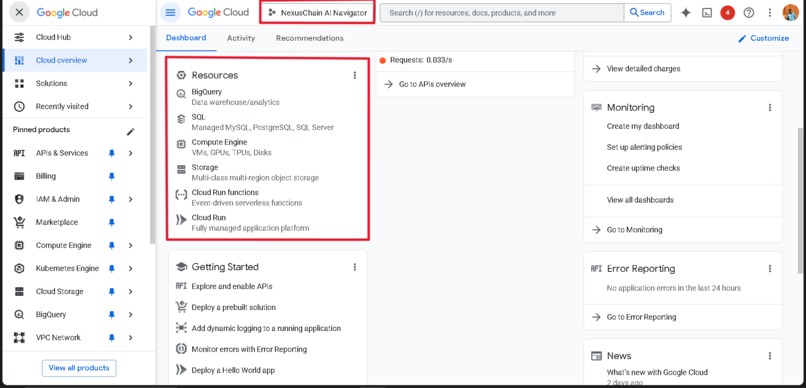Image resolution: width=806 pixels, height=388 pixels.
Task: Close the navigation menu with X icon
Action: click(19, 12)
